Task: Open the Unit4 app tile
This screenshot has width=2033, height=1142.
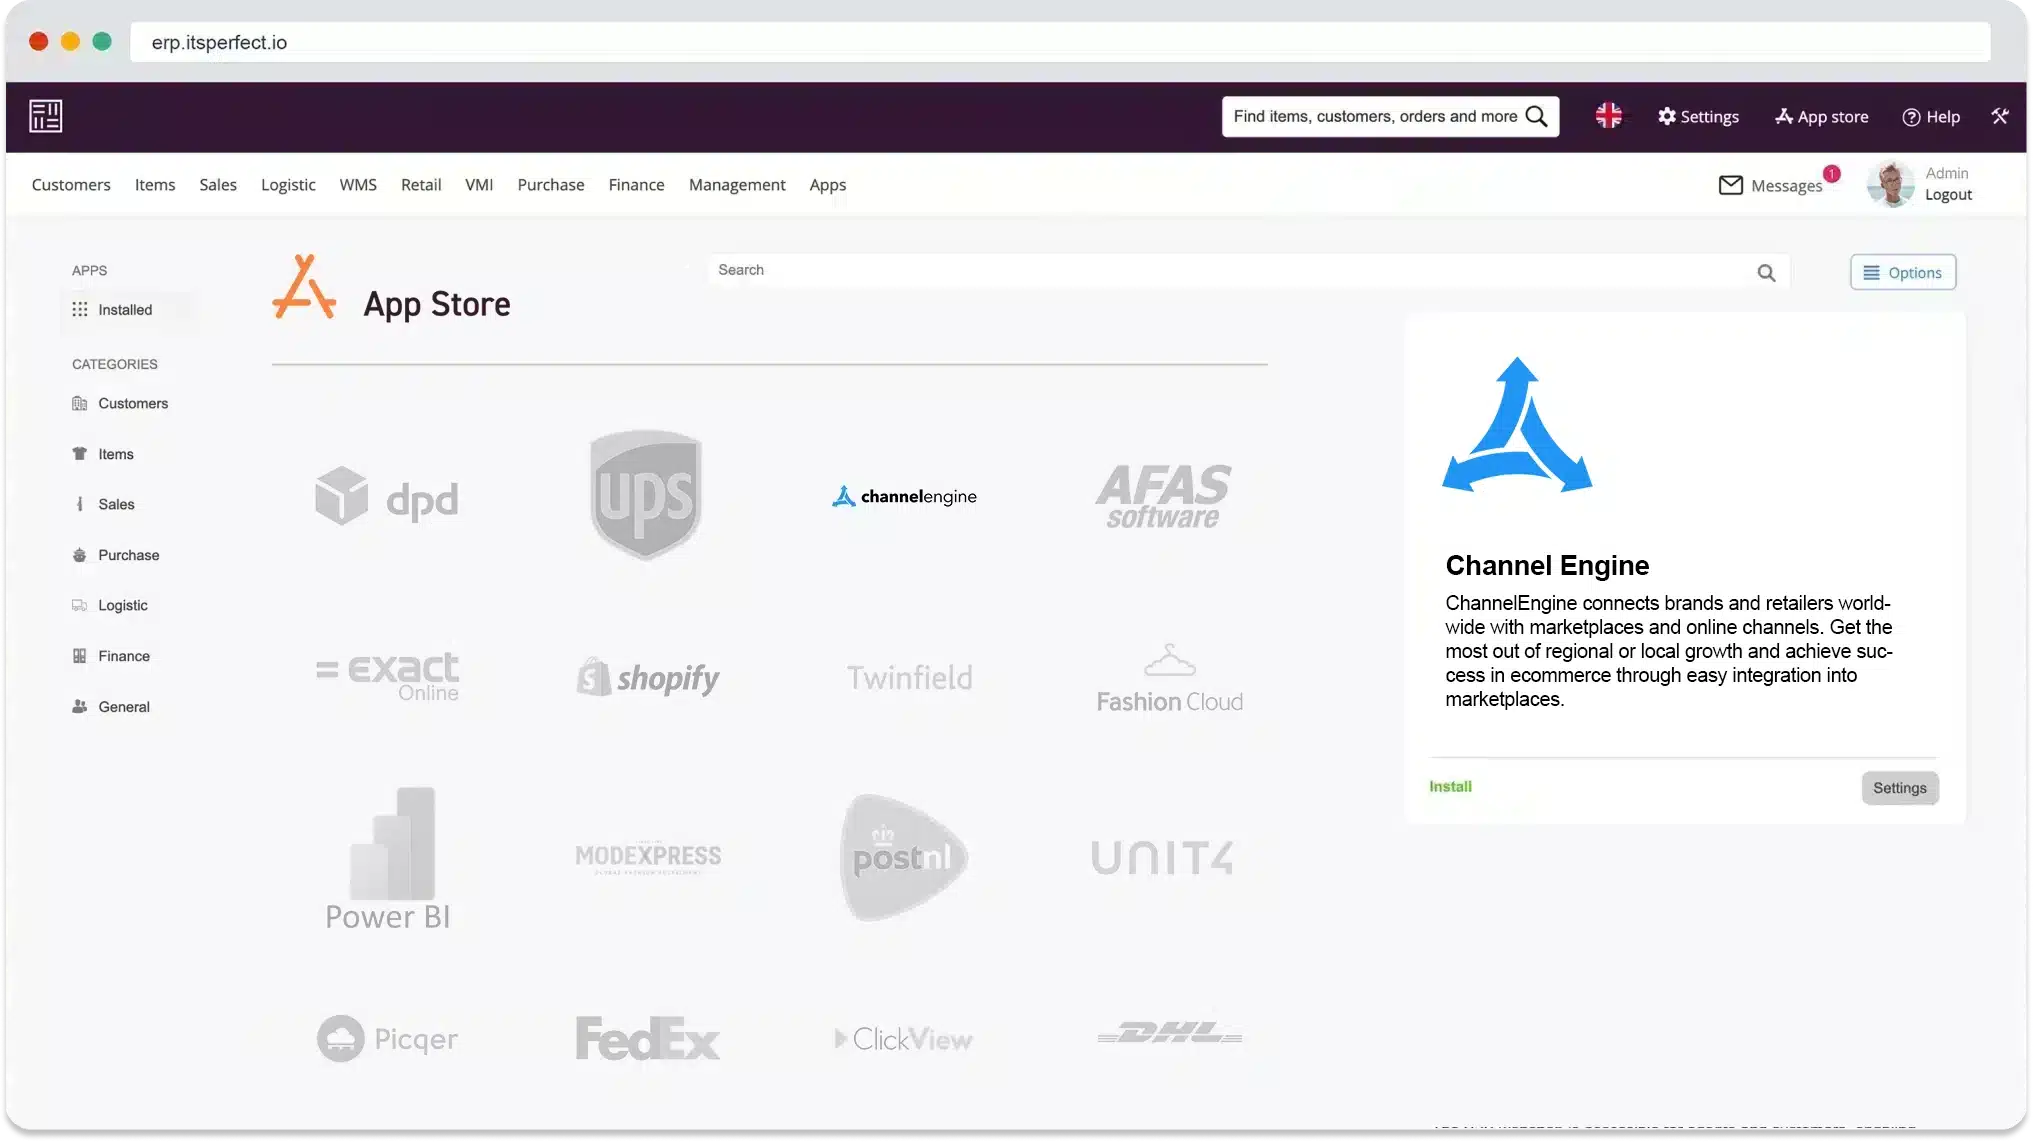Action: (x=1162, y=858)
